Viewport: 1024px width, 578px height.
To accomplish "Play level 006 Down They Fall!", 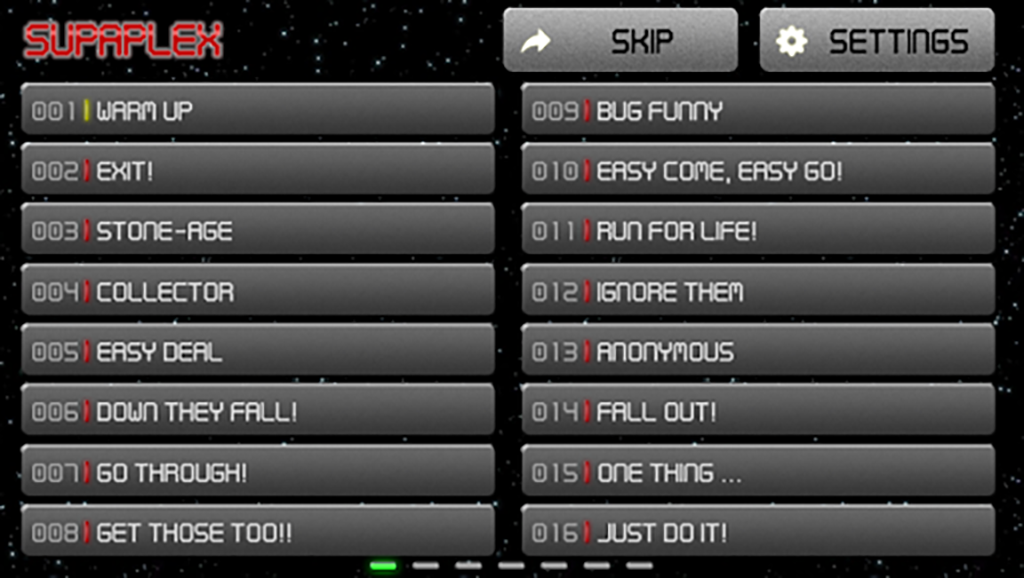I will coord(258,411).
